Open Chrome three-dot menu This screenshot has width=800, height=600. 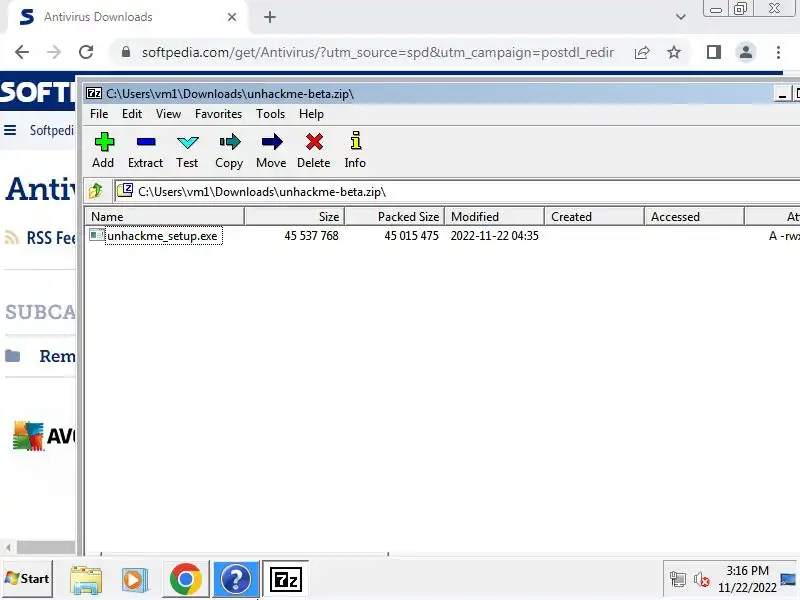778,52
